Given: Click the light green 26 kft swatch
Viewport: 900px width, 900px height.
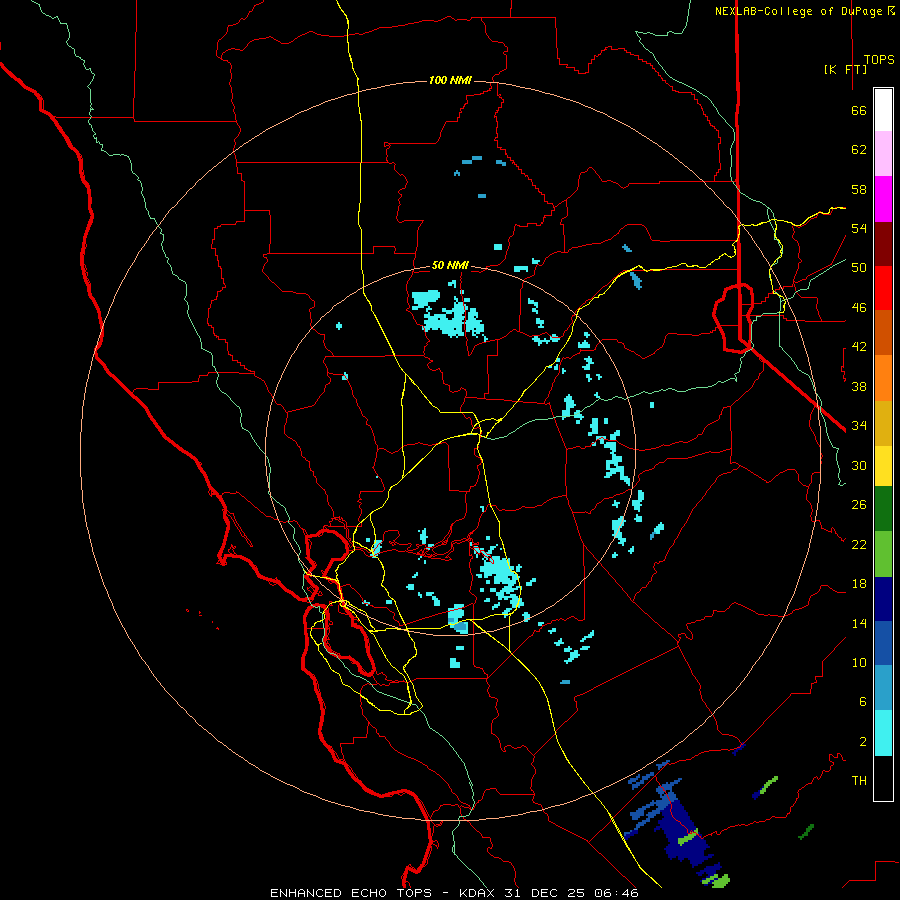Looking at the screenshot, I should (x=883, y=554).
